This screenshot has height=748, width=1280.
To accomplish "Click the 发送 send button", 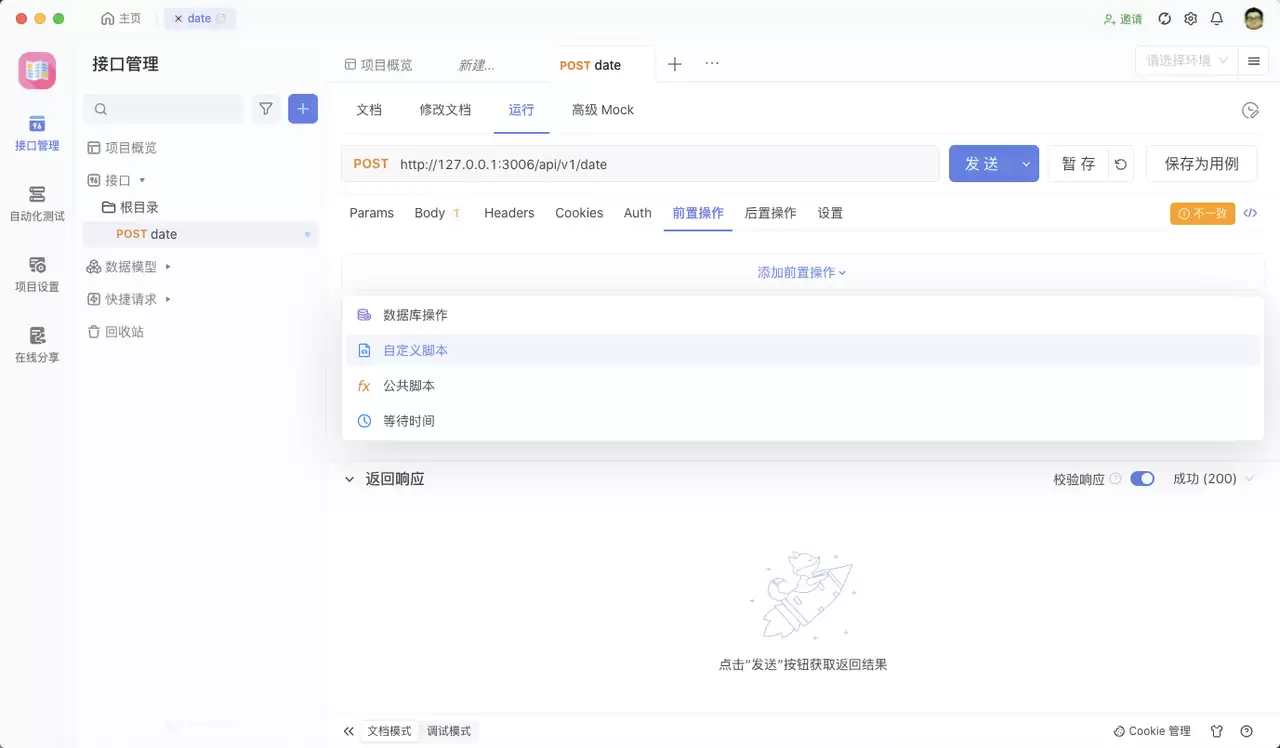I will click(x=981, y=164).
